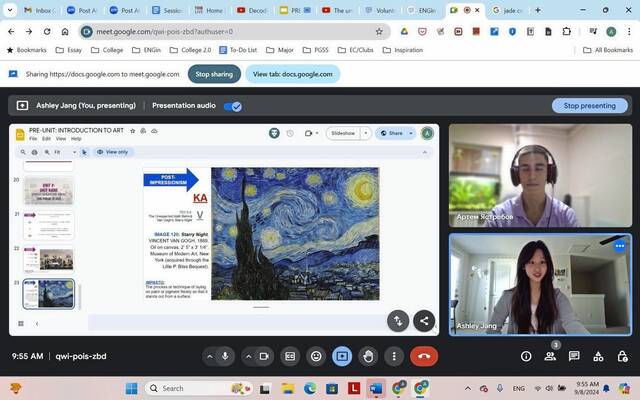This screenshot has width=640, height=400.
Task: Toggle the camera in Meet controls
Action: pyautogui.click(x=264, y=356)
